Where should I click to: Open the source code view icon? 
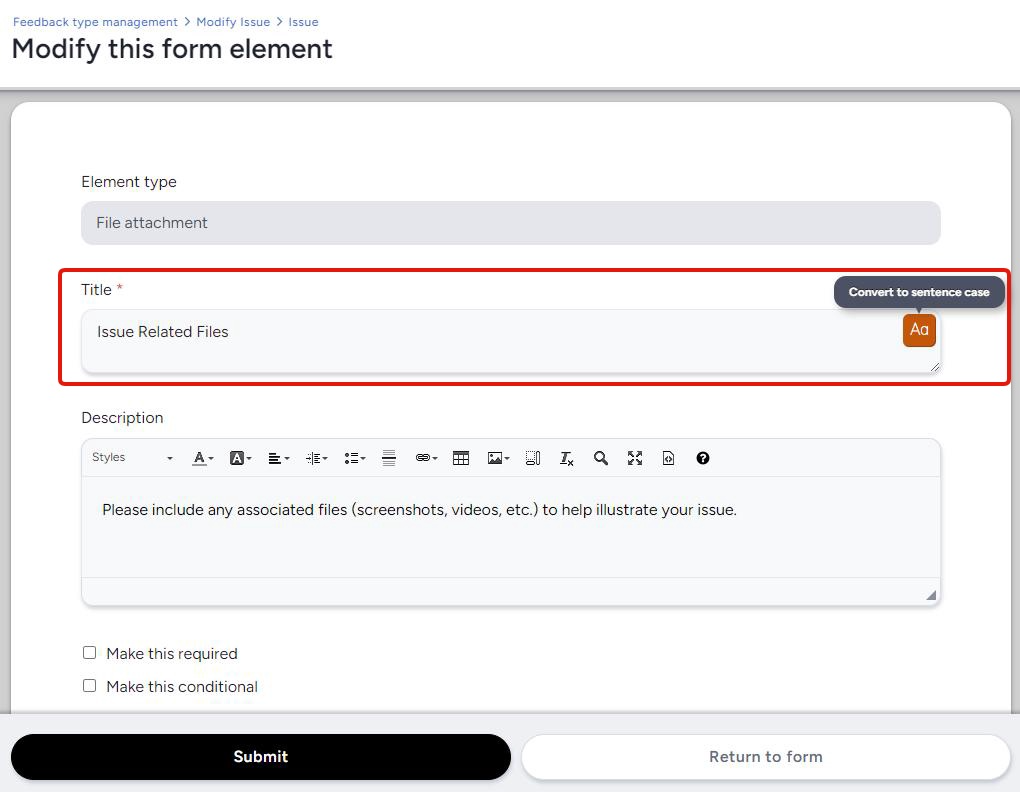(x=669, y=458)
